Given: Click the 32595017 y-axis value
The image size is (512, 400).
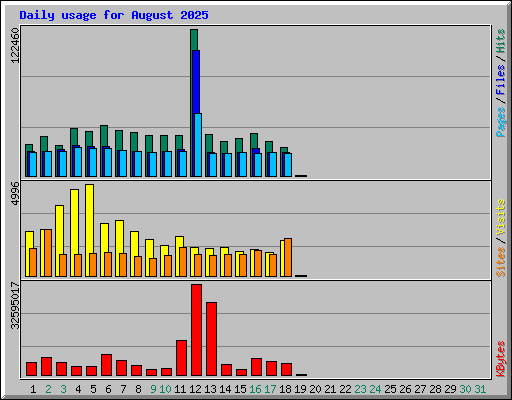Looking at the screenshot, I should click(x=15, y=305).
